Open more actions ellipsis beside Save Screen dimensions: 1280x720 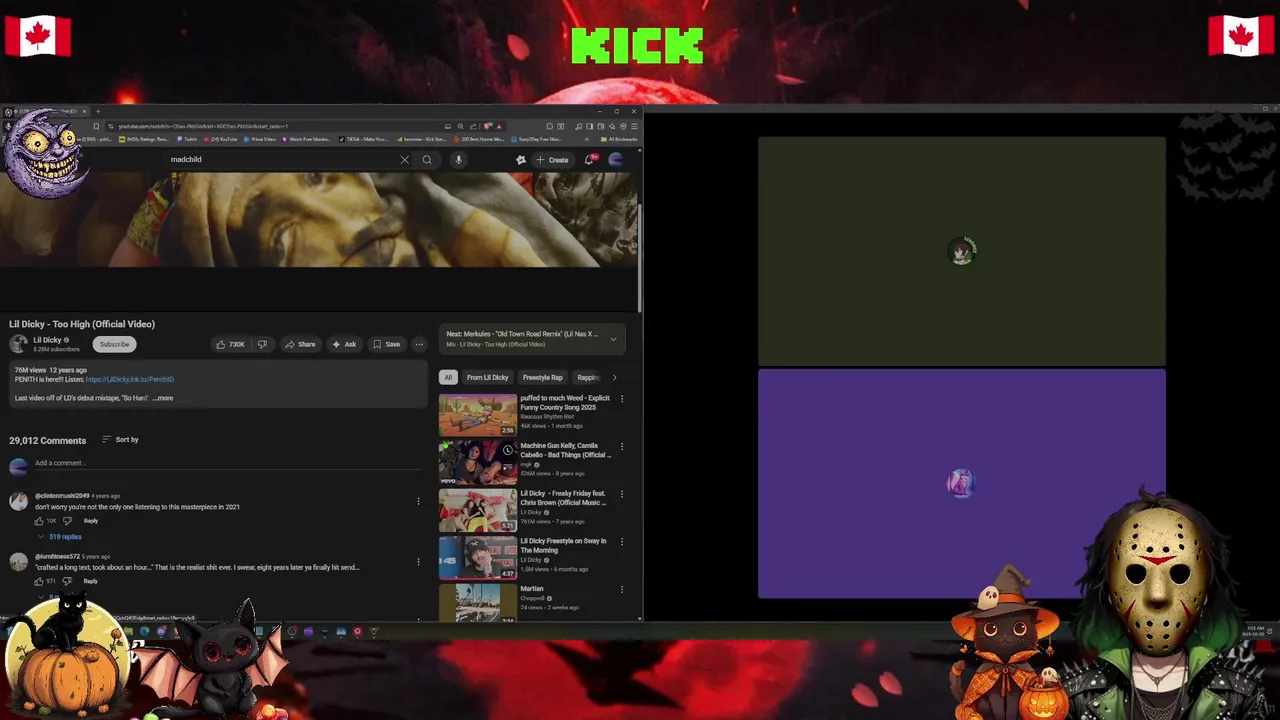(419, 344)
